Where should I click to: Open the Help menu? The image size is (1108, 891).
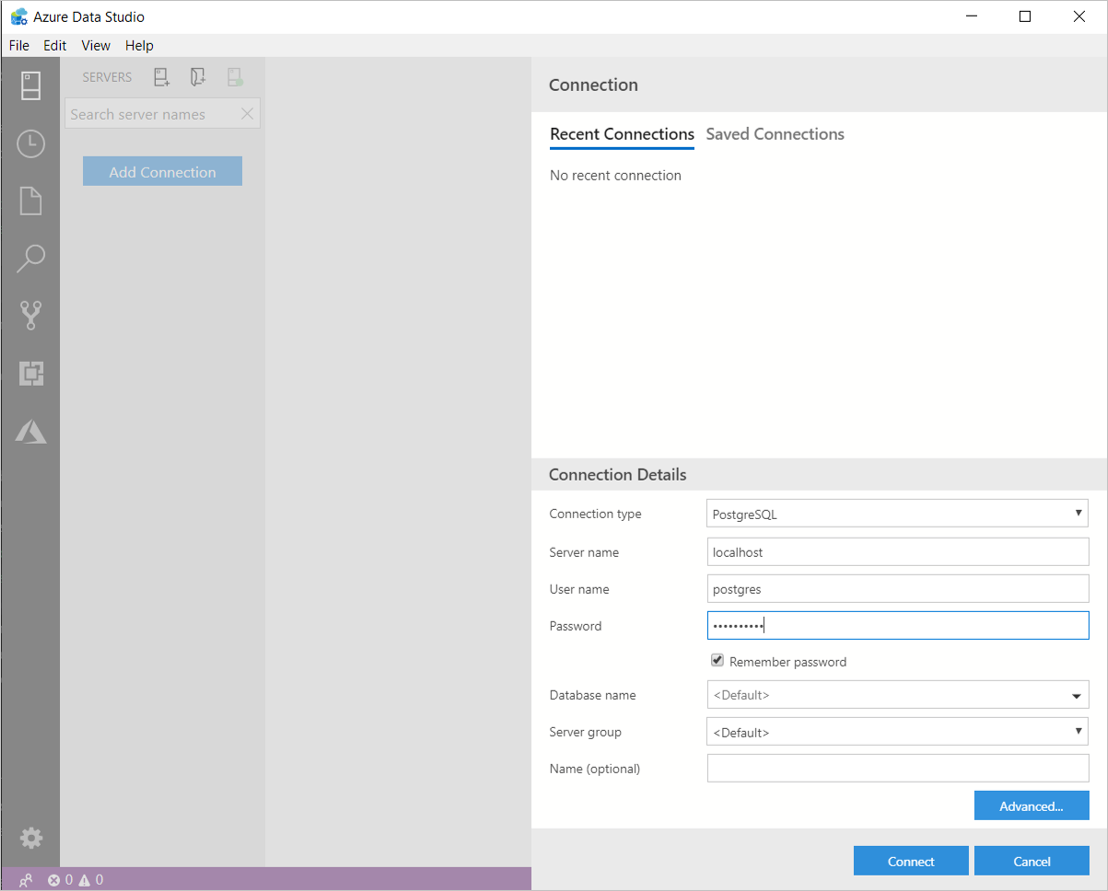pos(139,45)
